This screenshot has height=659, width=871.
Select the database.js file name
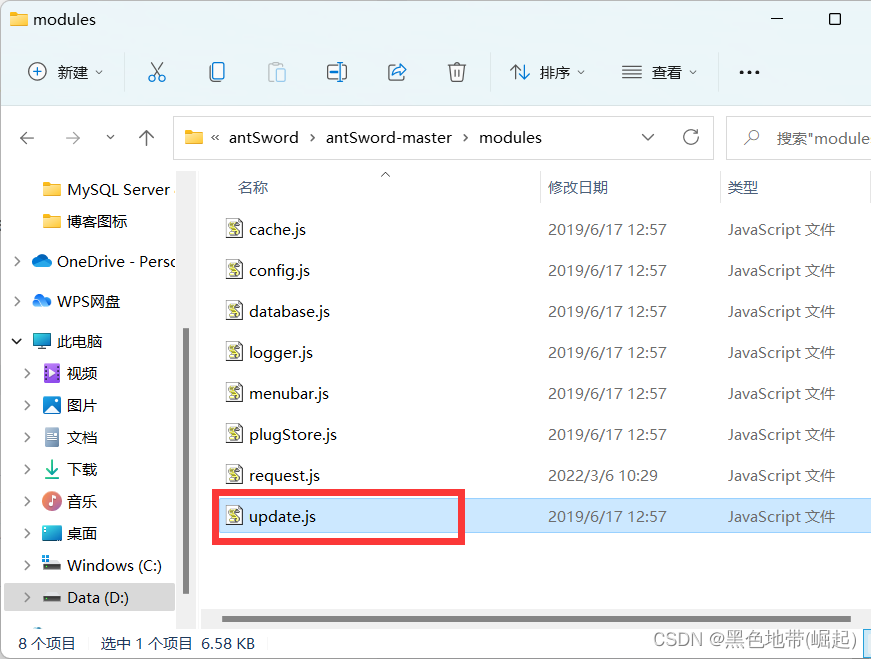point(289,311)
